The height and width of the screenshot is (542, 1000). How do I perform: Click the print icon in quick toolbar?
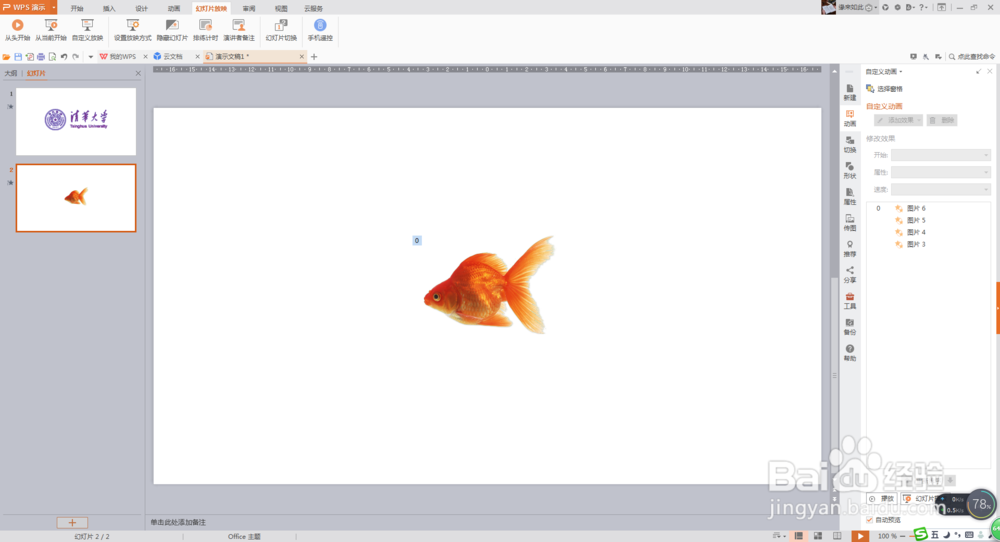point(41,57)
